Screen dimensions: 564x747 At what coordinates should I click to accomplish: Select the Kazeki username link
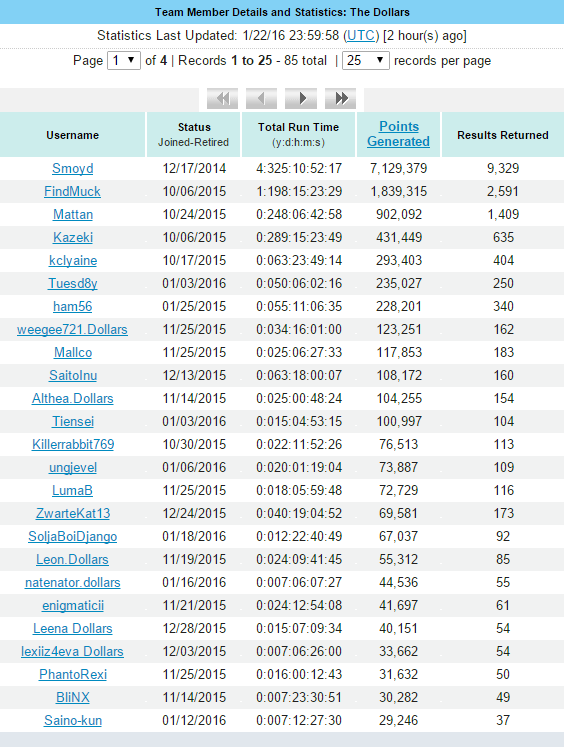coord(73,238)
